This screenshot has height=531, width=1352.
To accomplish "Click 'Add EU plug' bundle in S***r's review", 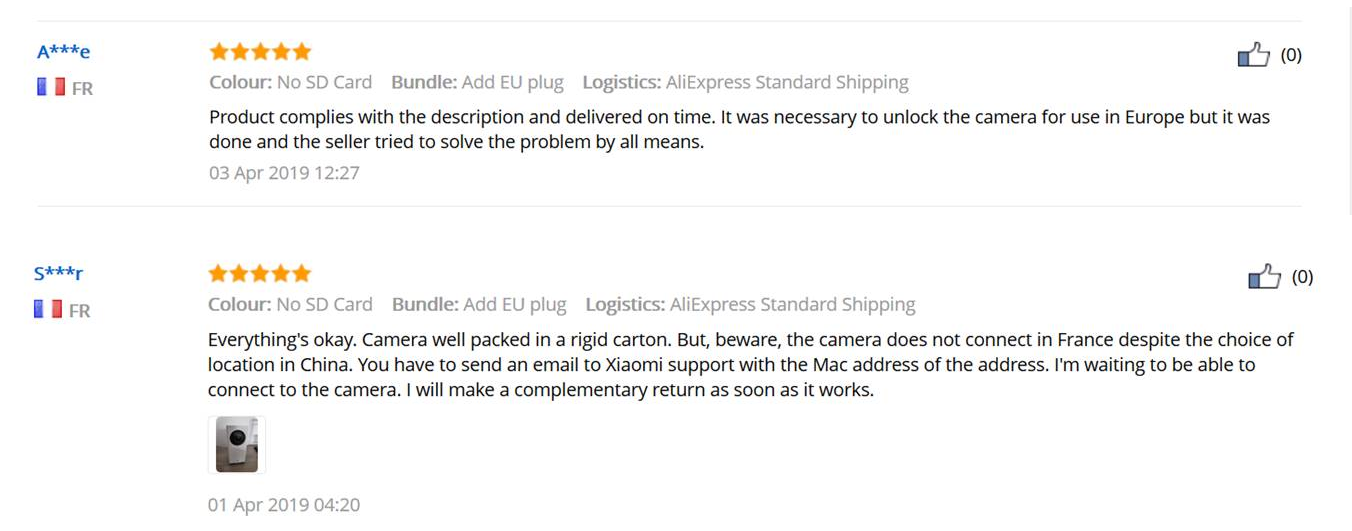I will (x=515, y=304).
